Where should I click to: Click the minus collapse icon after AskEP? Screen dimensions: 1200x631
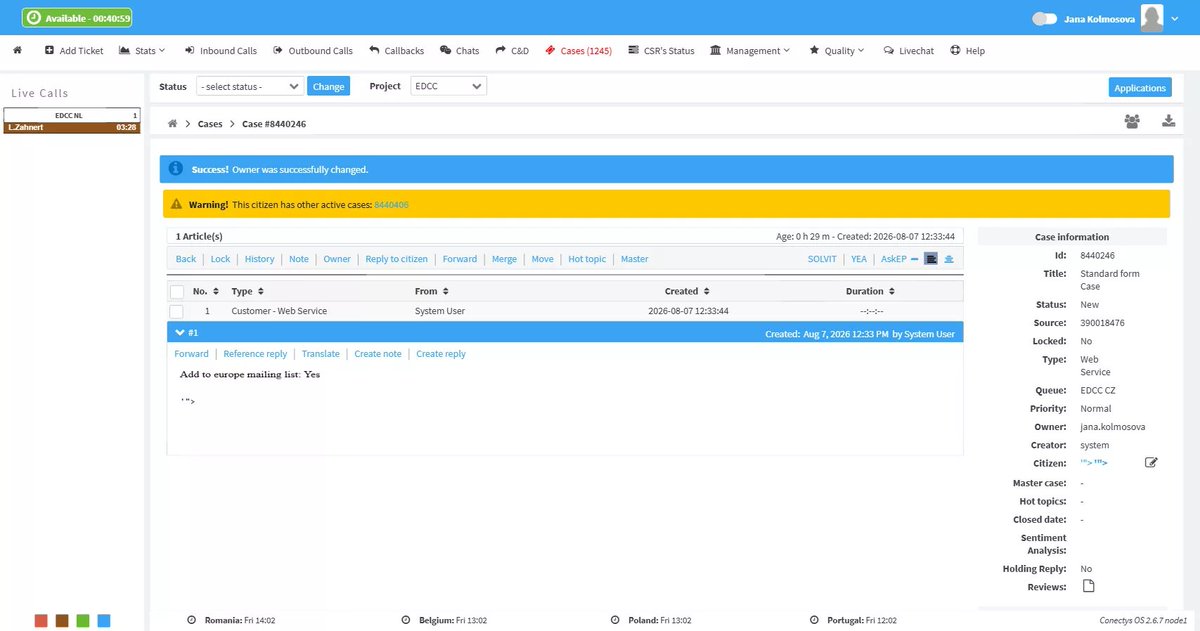915,259
